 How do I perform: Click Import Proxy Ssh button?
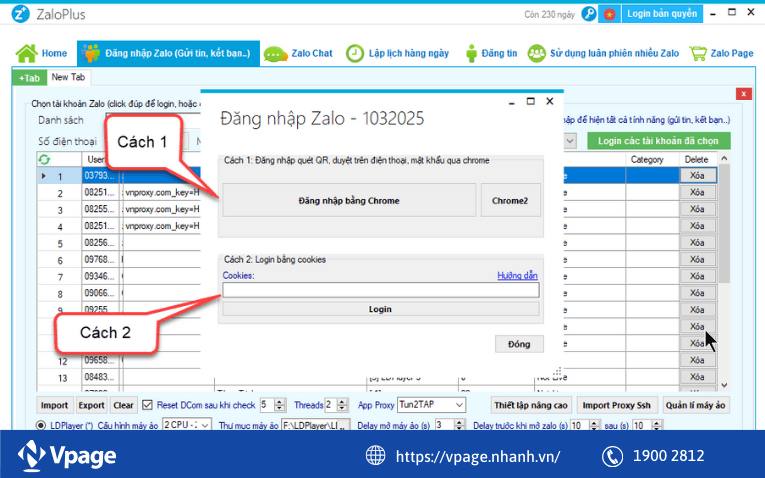tap(617, 405)
